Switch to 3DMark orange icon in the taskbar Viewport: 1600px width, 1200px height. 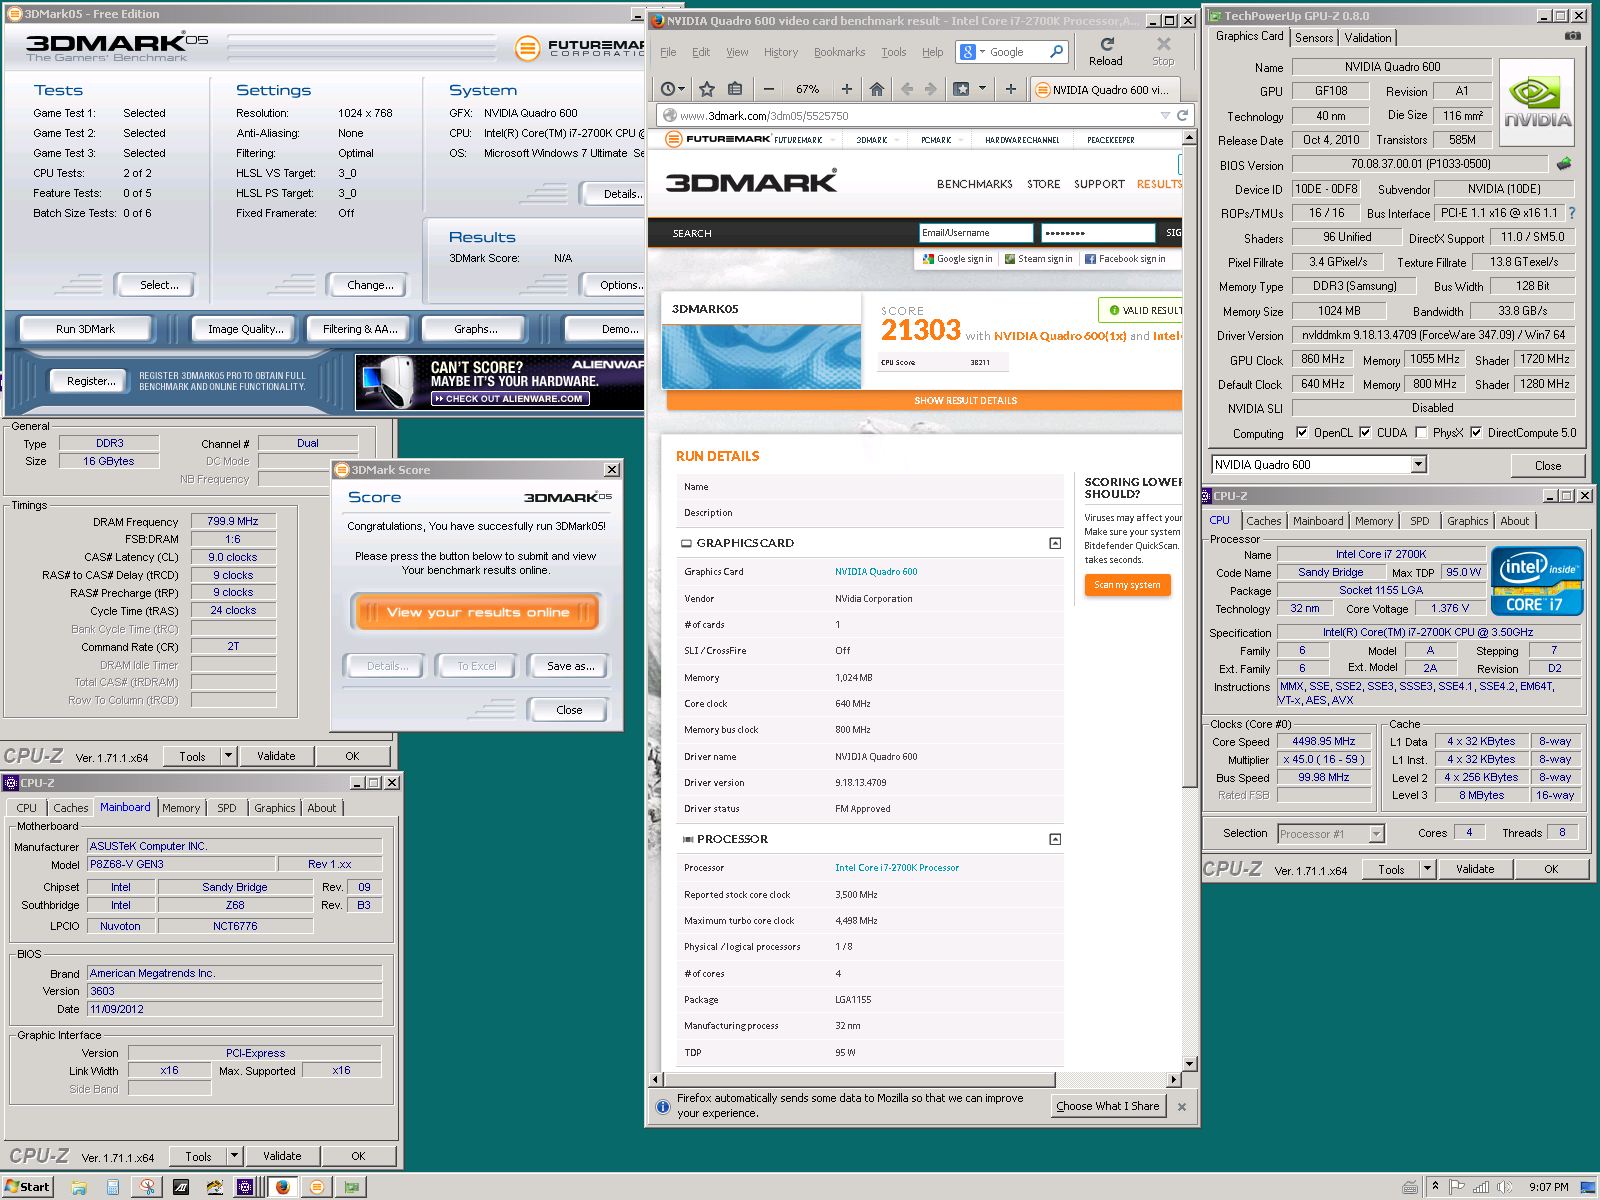(317, 1187)
